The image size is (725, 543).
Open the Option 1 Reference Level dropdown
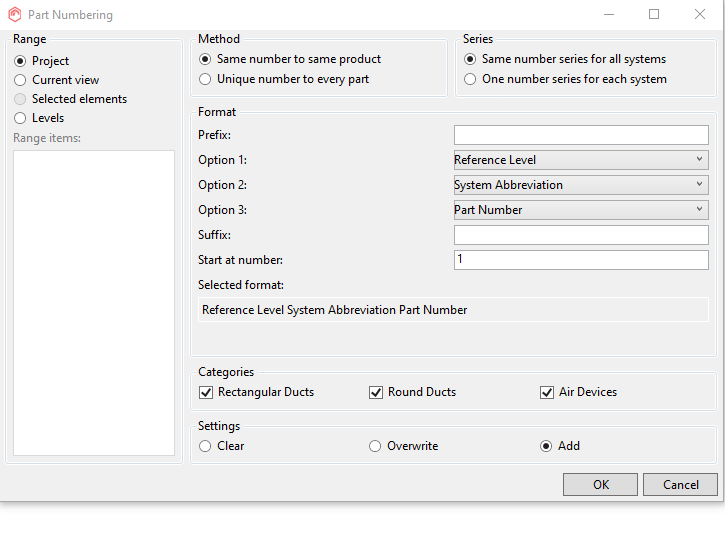click(x=580, y=160)
